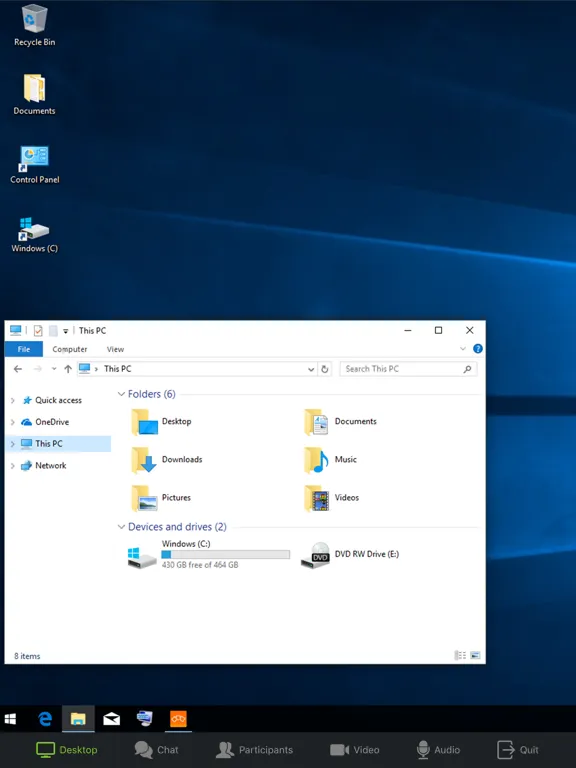Click the search magnifier icon
The height and width of the screenshot is (768, 576).
click(467, 369)
